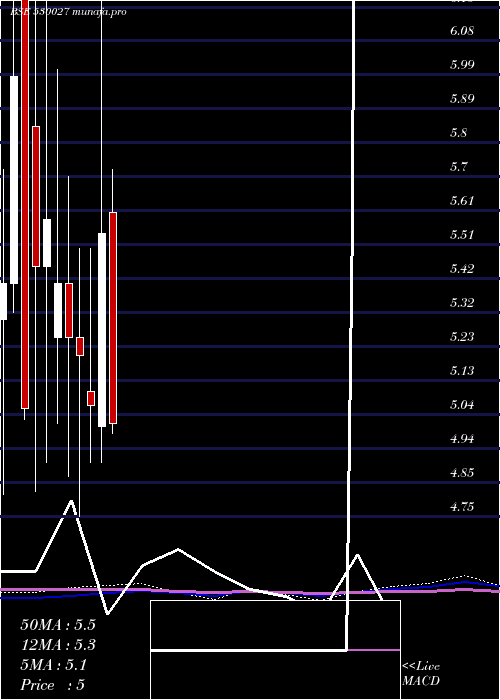Click the 5.42 price axis label
The width and height of the screenshot is (500, 700).
pos(461,269)
